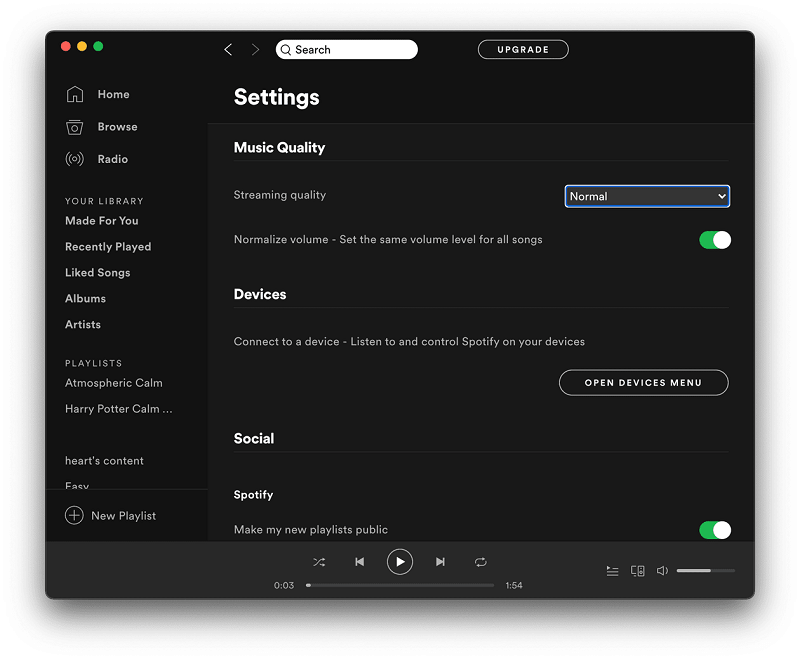
Task: Open the Radio section
Action: pos(112,159)
